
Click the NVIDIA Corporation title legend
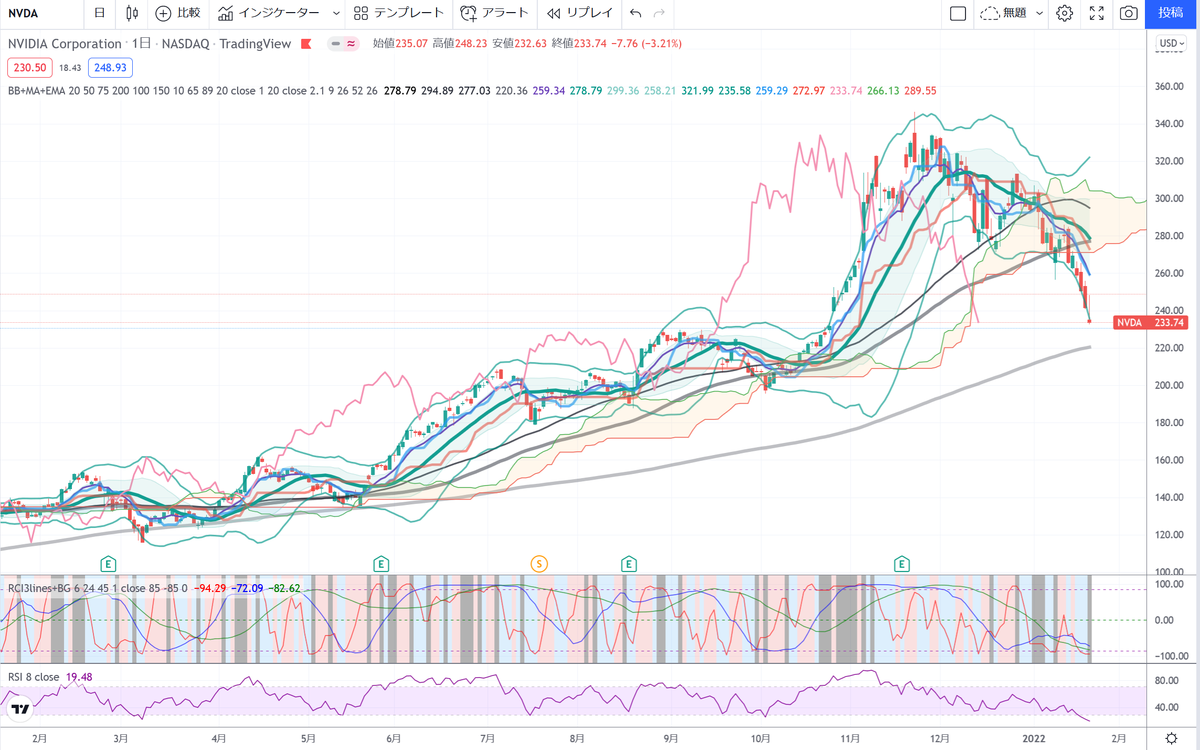coord(65,44)
